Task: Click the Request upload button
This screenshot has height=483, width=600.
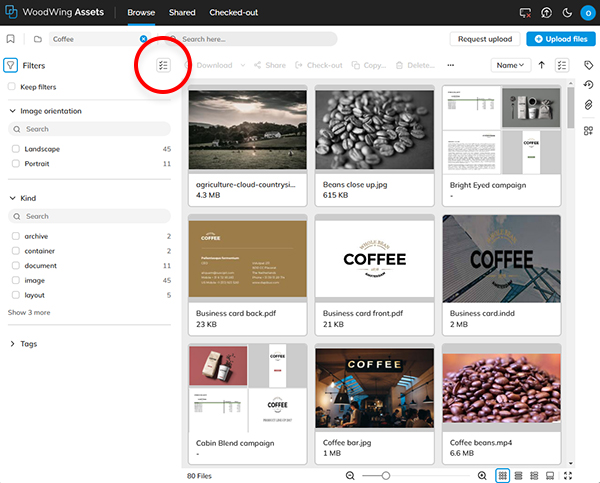Action: coord(485,39)
